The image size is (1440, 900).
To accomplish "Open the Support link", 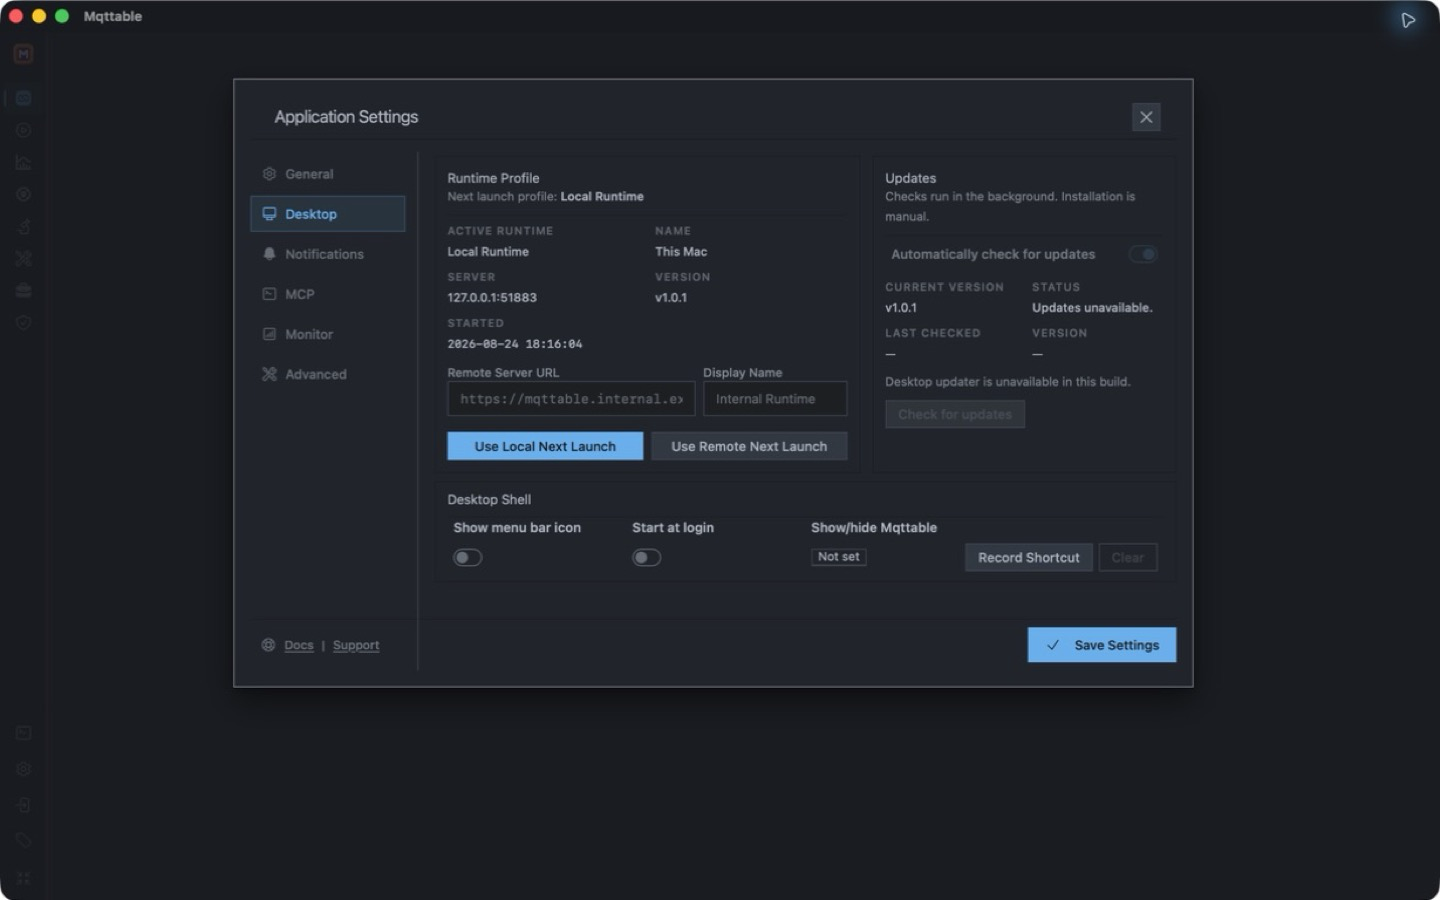I will (x=356, y=645).
